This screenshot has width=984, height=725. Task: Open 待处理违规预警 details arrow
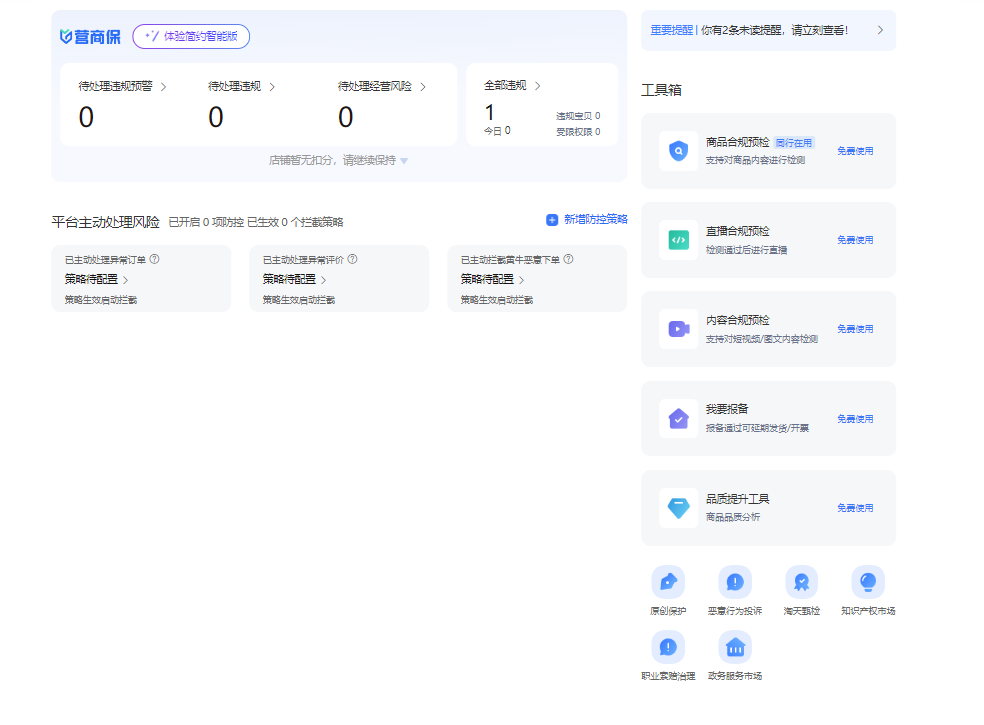pos(163,87)
